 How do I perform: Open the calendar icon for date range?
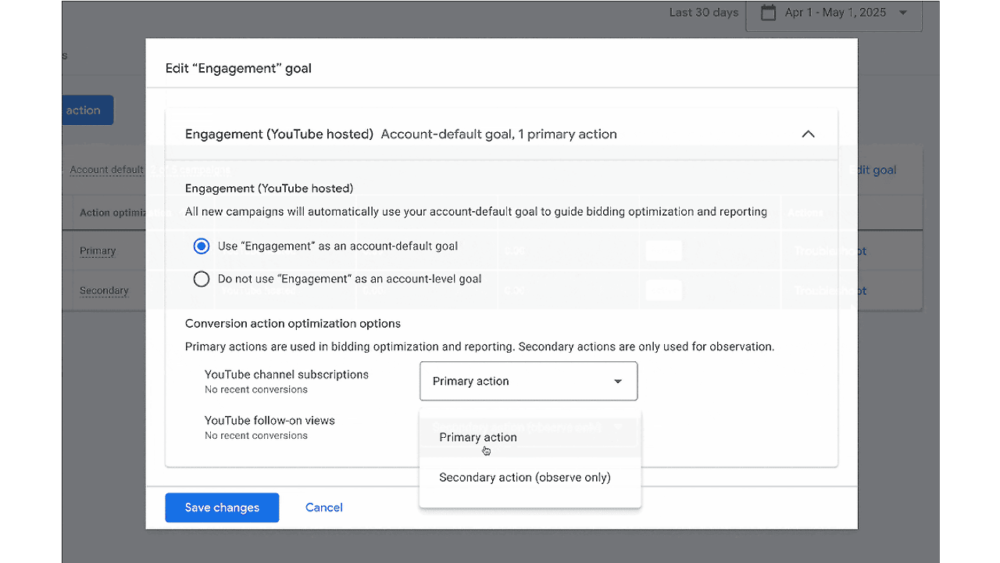(x=768, y=12)
